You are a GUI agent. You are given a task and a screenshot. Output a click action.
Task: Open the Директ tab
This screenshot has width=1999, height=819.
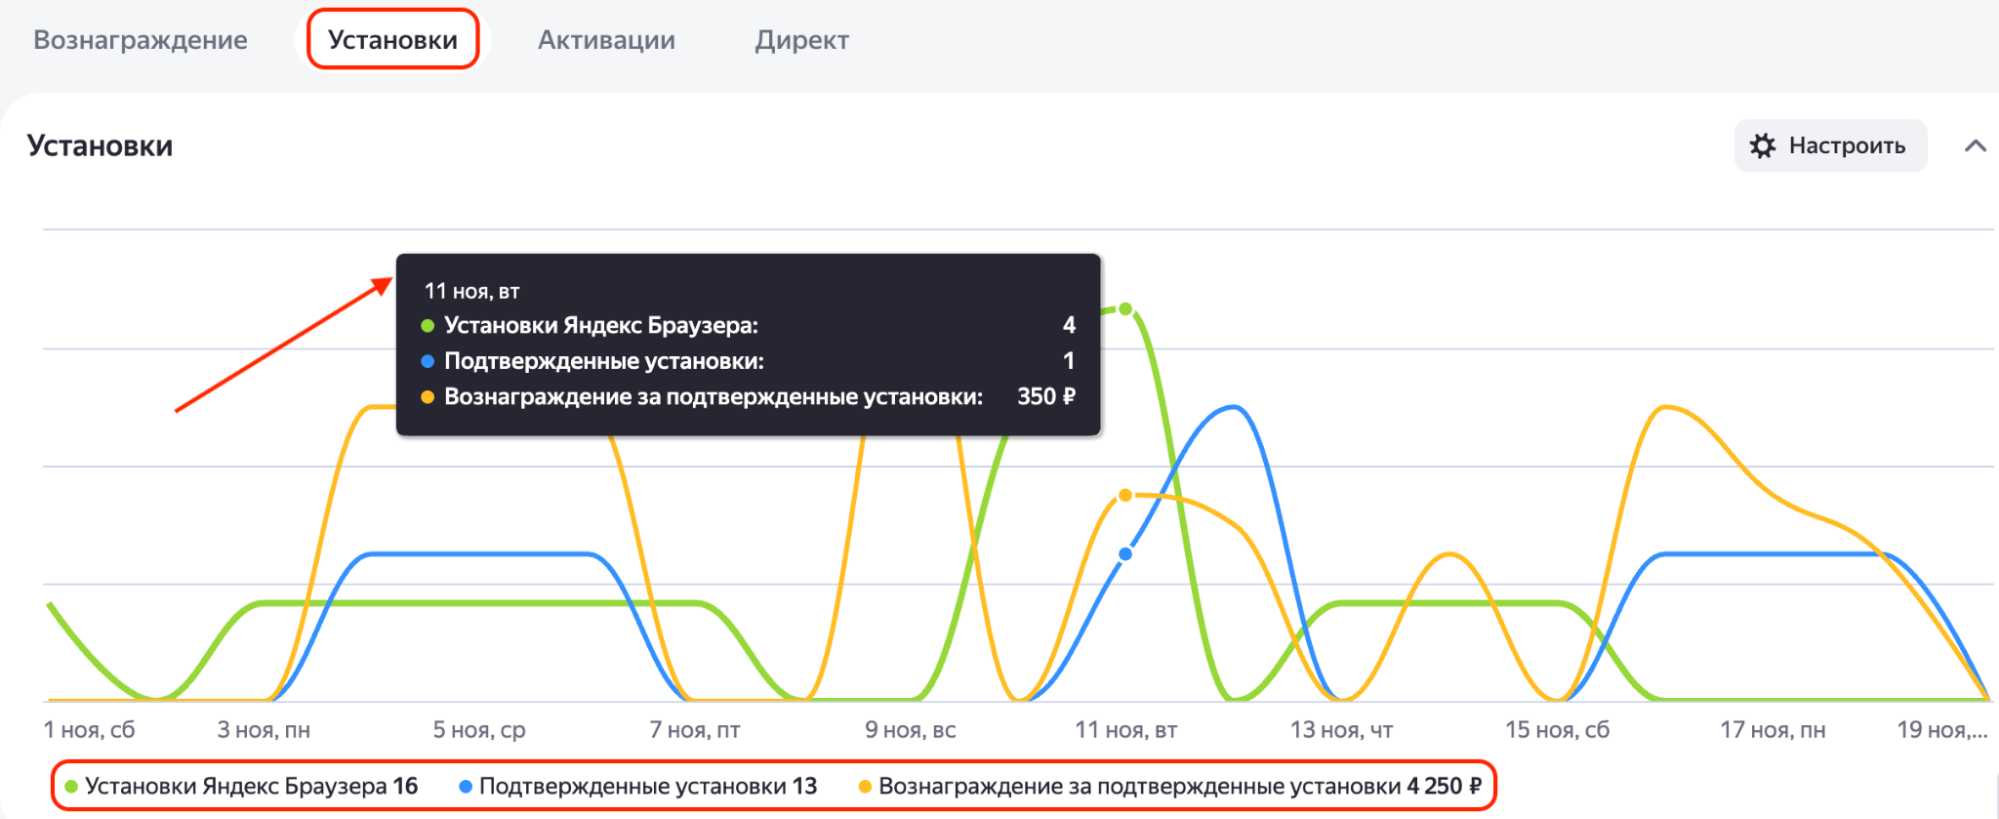click(x=802, y=40)
